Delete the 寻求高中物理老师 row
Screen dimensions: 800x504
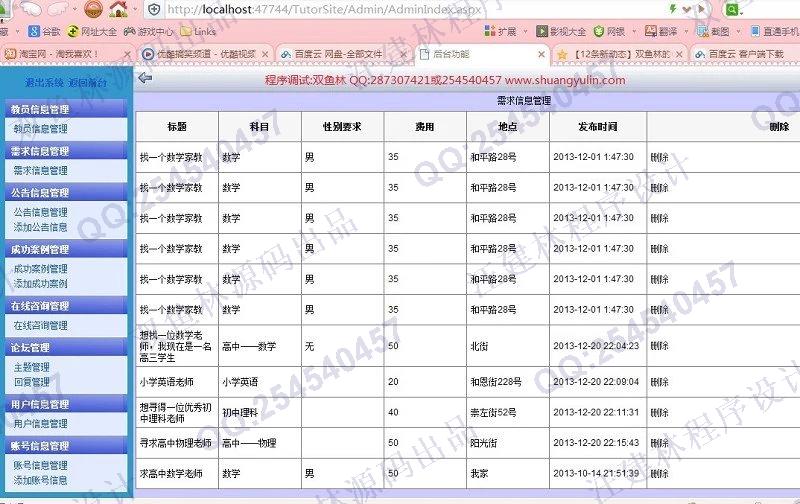[x=659, y=443]
